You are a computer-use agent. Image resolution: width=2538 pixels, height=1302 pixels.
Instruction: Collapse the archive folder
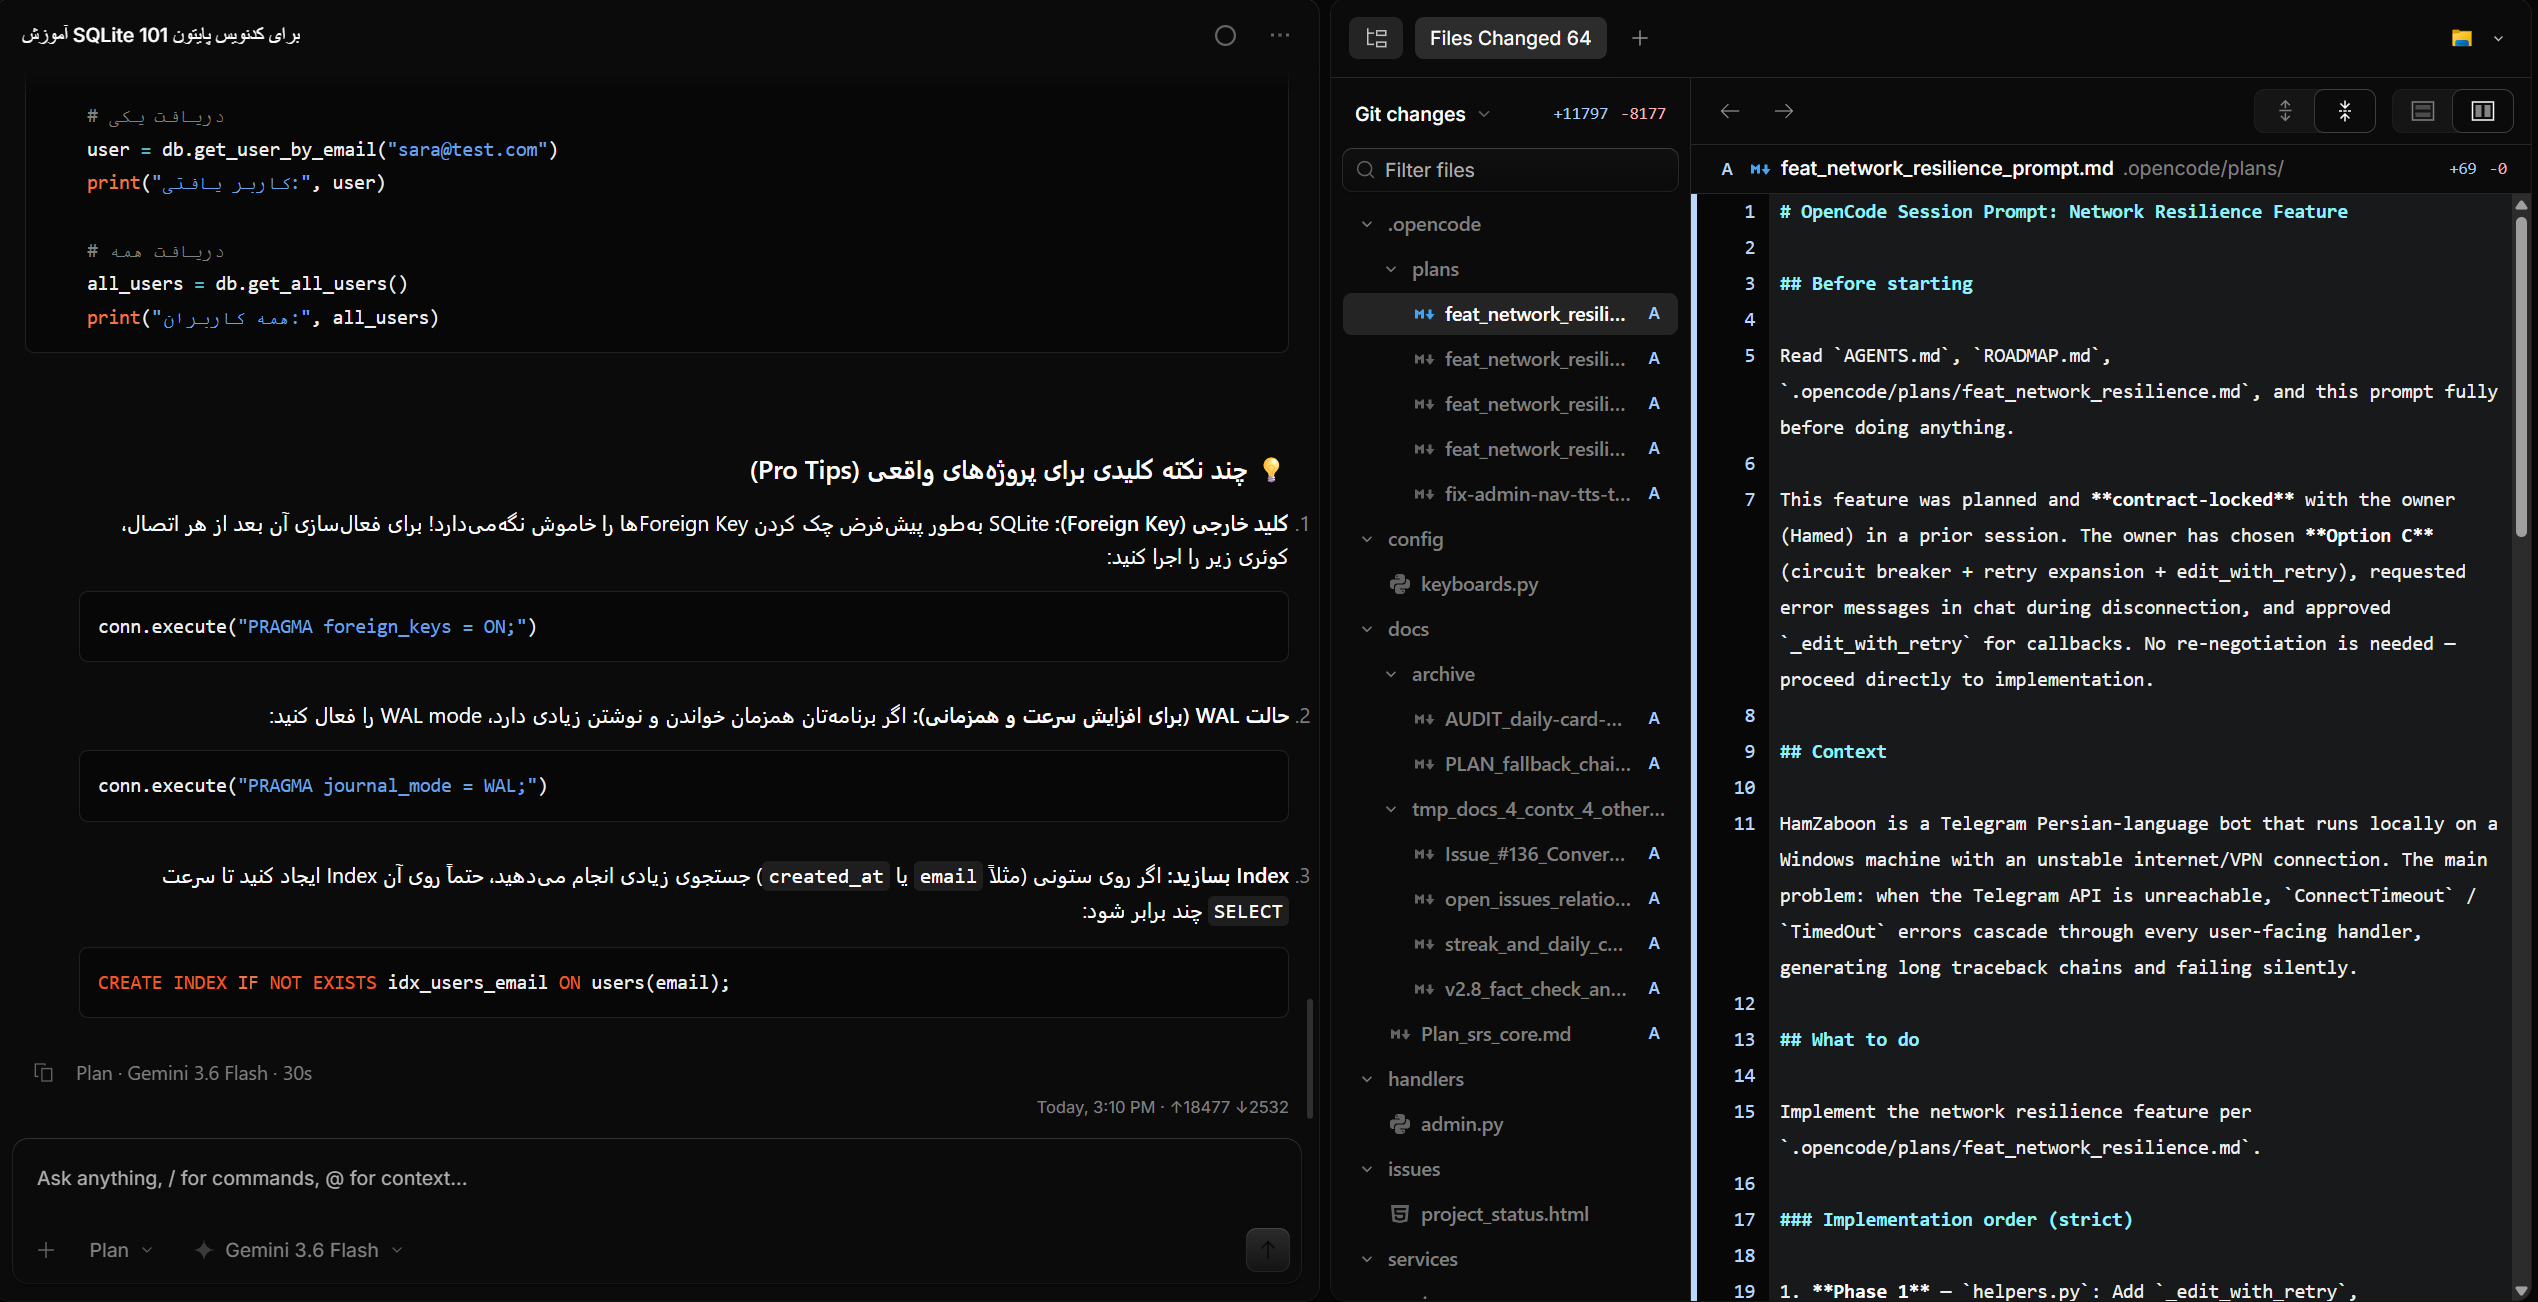(1391, 674)
